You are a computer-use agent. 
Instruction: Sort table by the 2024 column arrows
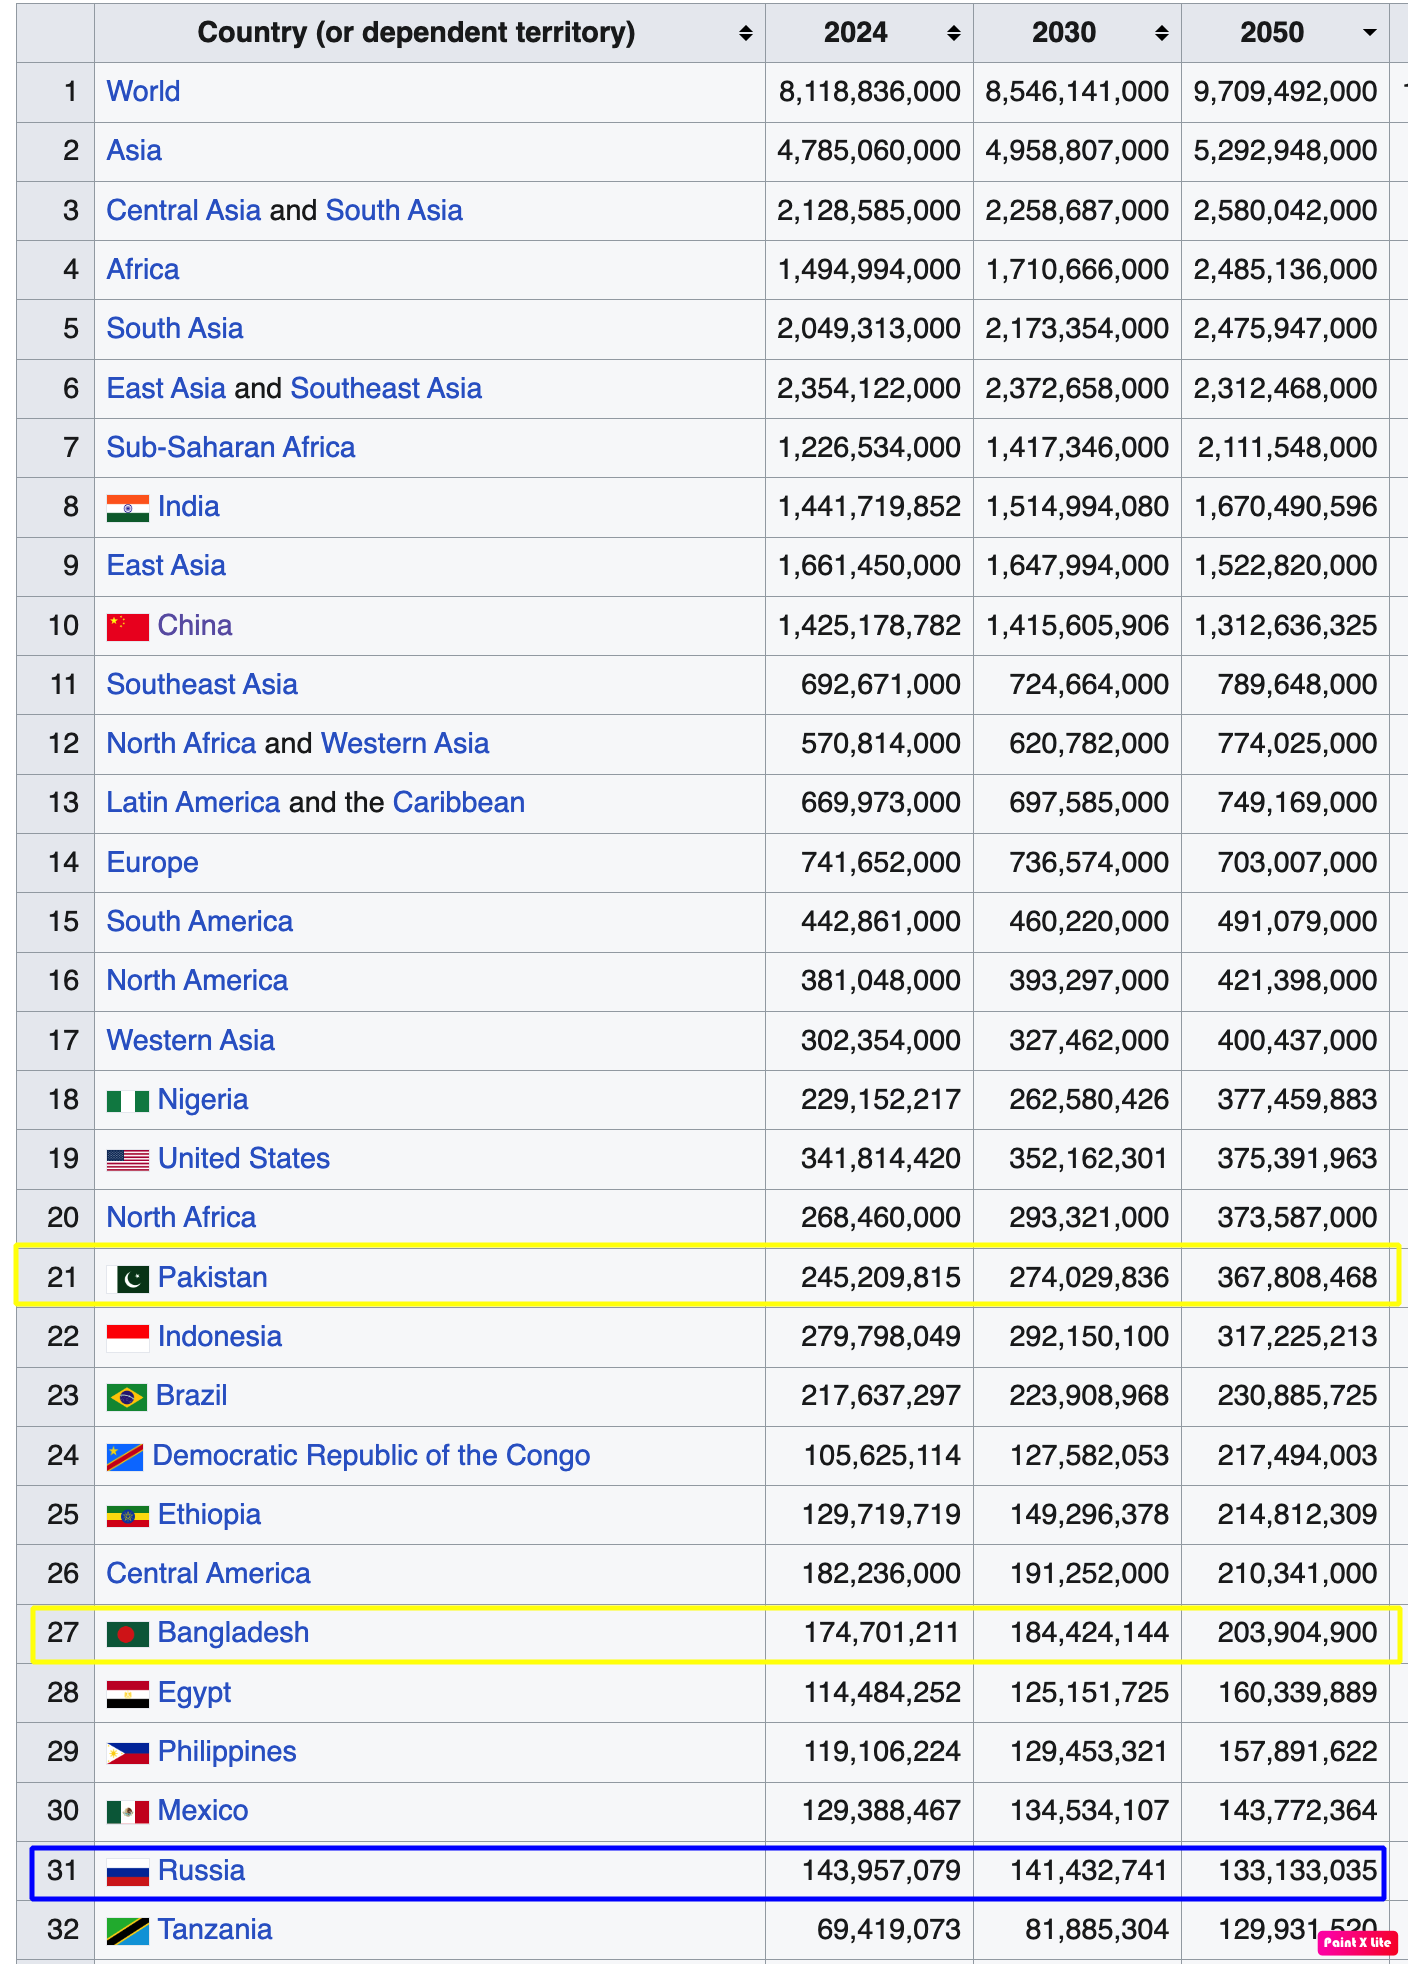953,33
